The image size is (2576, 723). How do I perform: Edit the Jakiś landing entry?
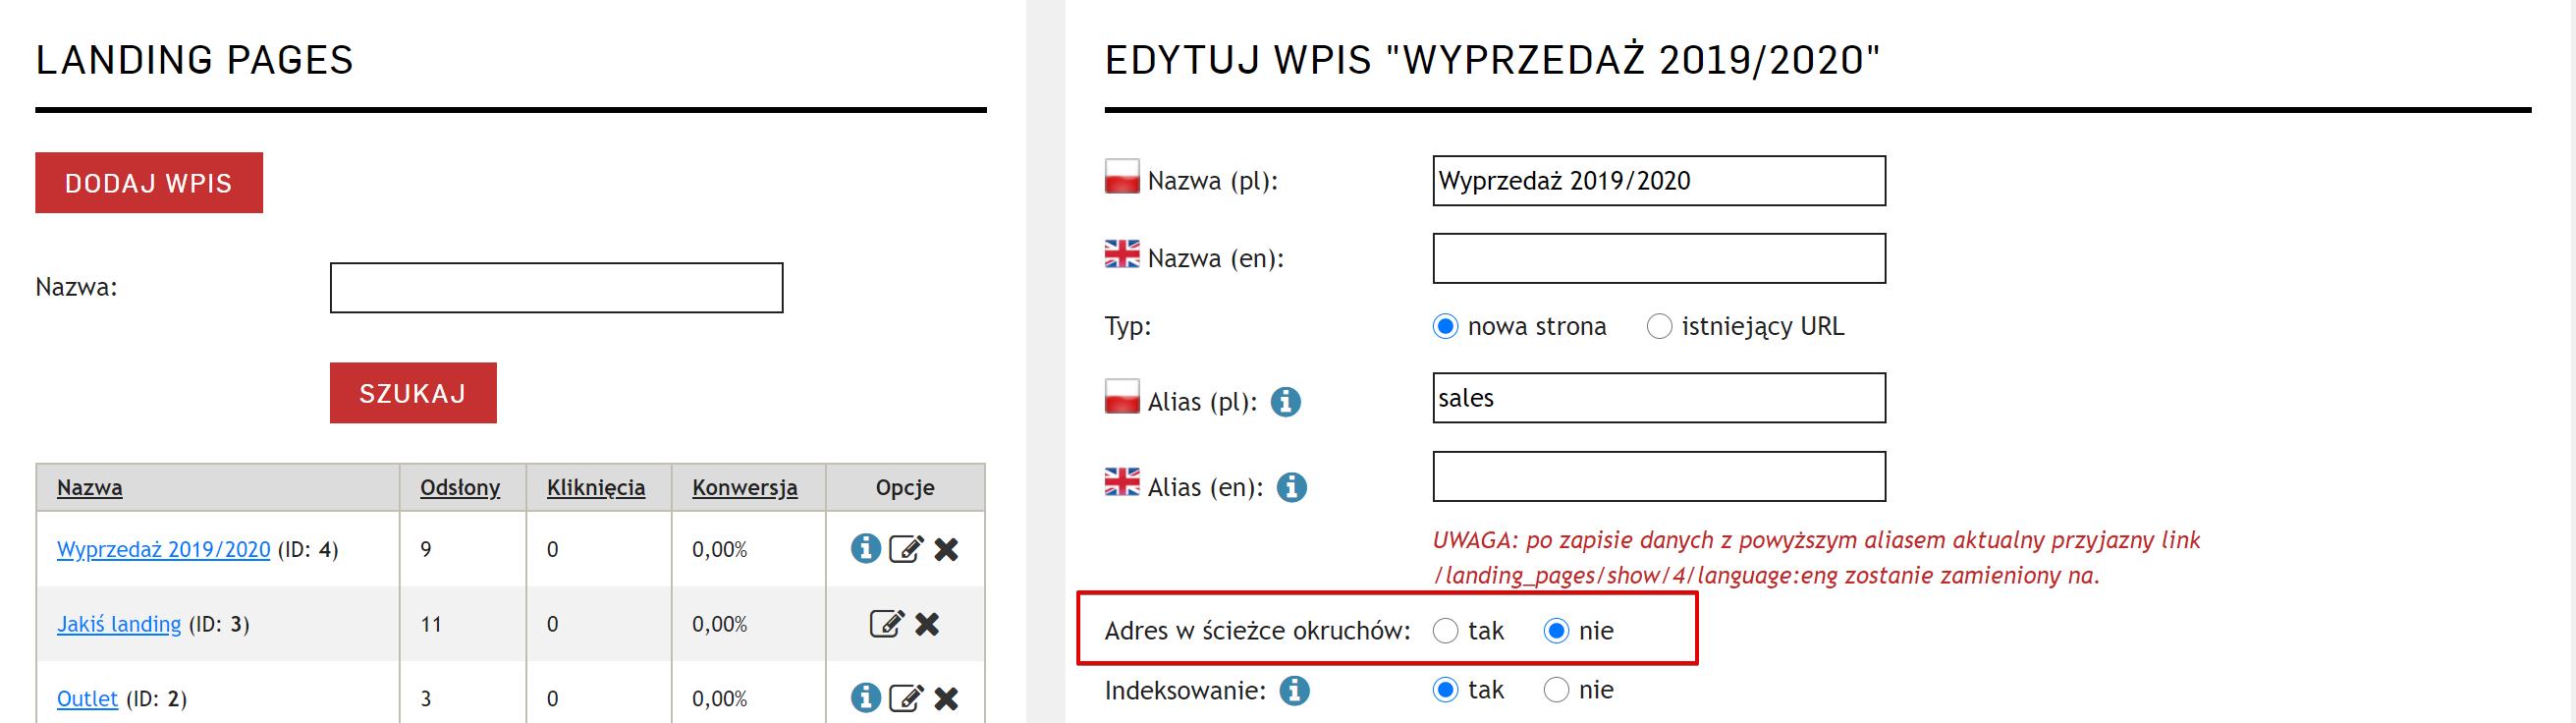886,624
